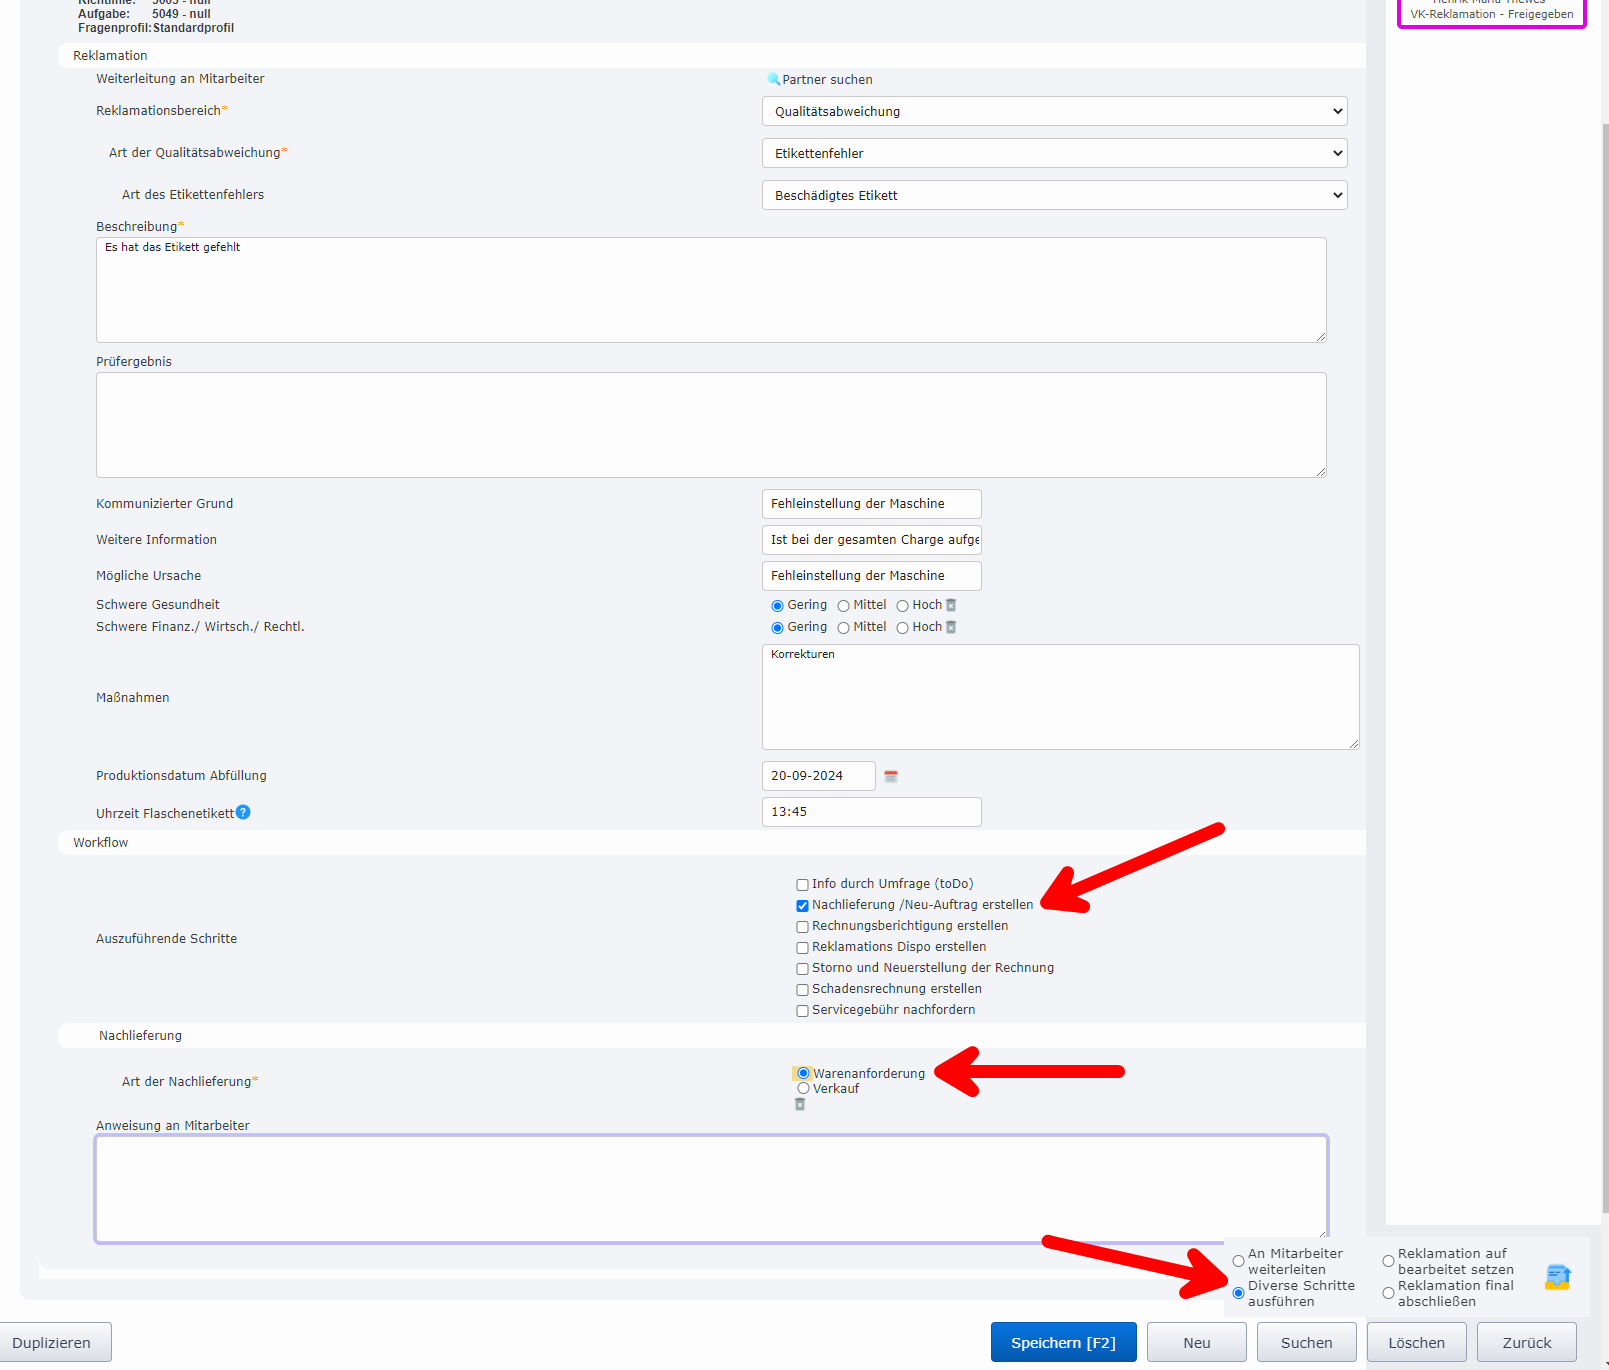Click the Zurück button
1609x1370 pixels.
pyautogui.click(x=1526, y=1342)
